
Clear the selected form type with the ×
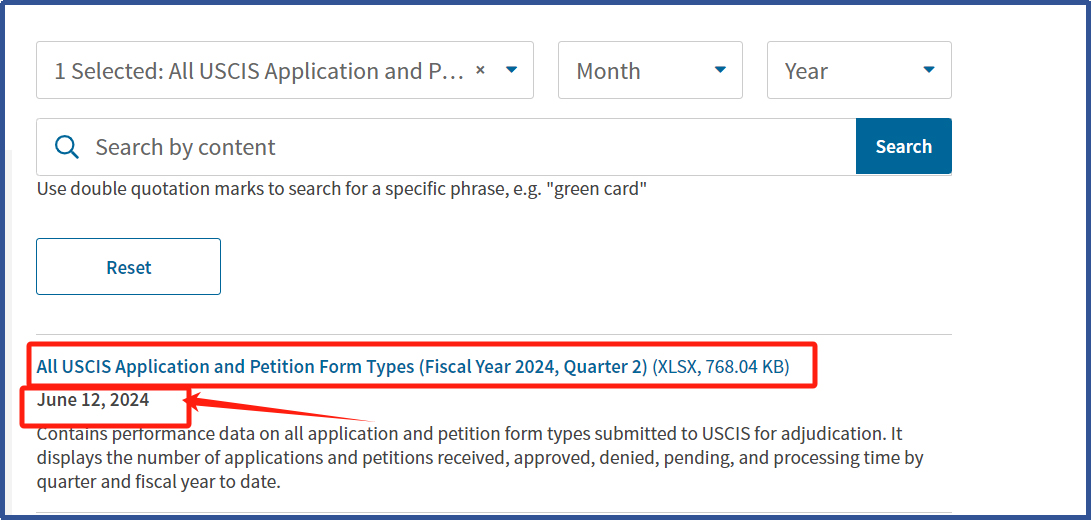480,70
